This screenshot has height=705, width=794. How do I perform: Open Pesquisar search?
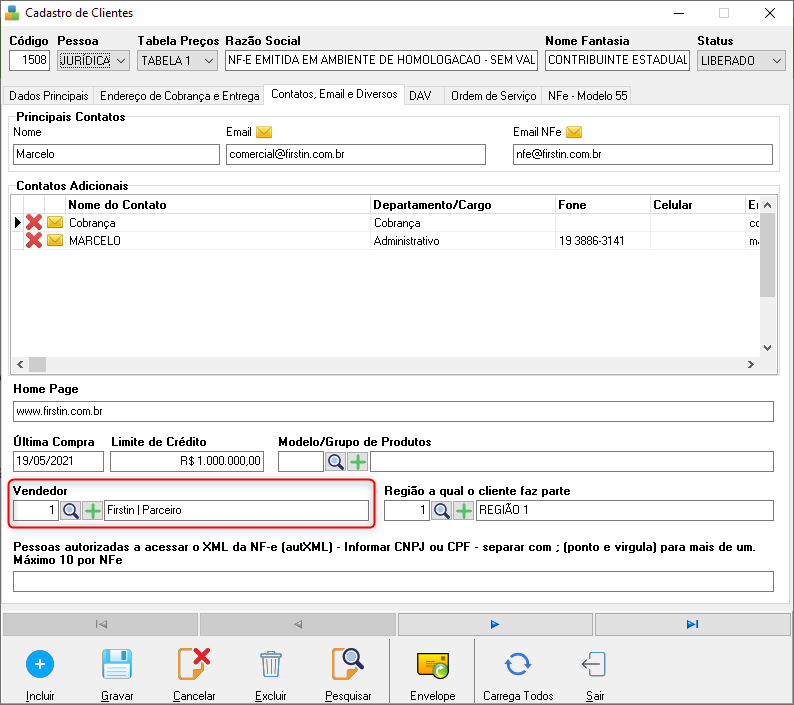point(348,674)
